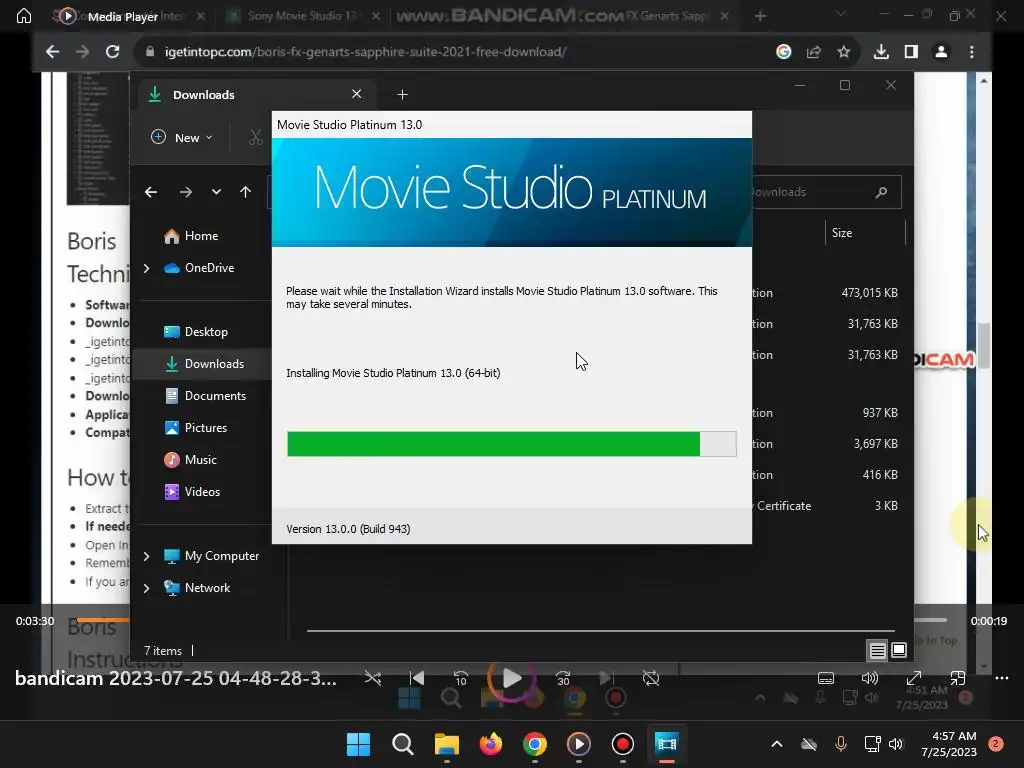Switch Explorer to large thumbnails view

899,650
